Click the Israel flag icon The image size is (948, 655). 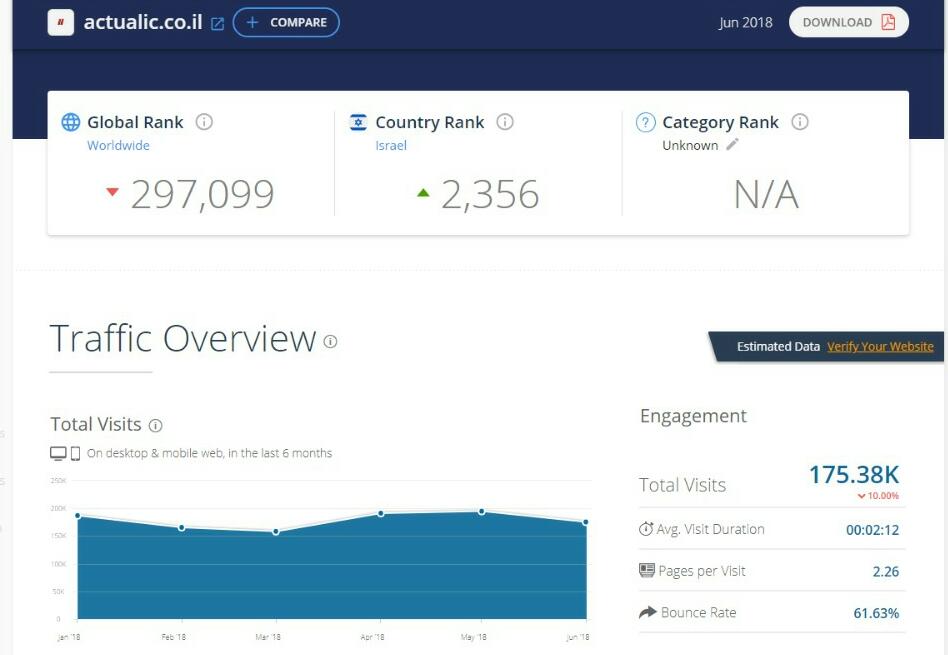358,122
